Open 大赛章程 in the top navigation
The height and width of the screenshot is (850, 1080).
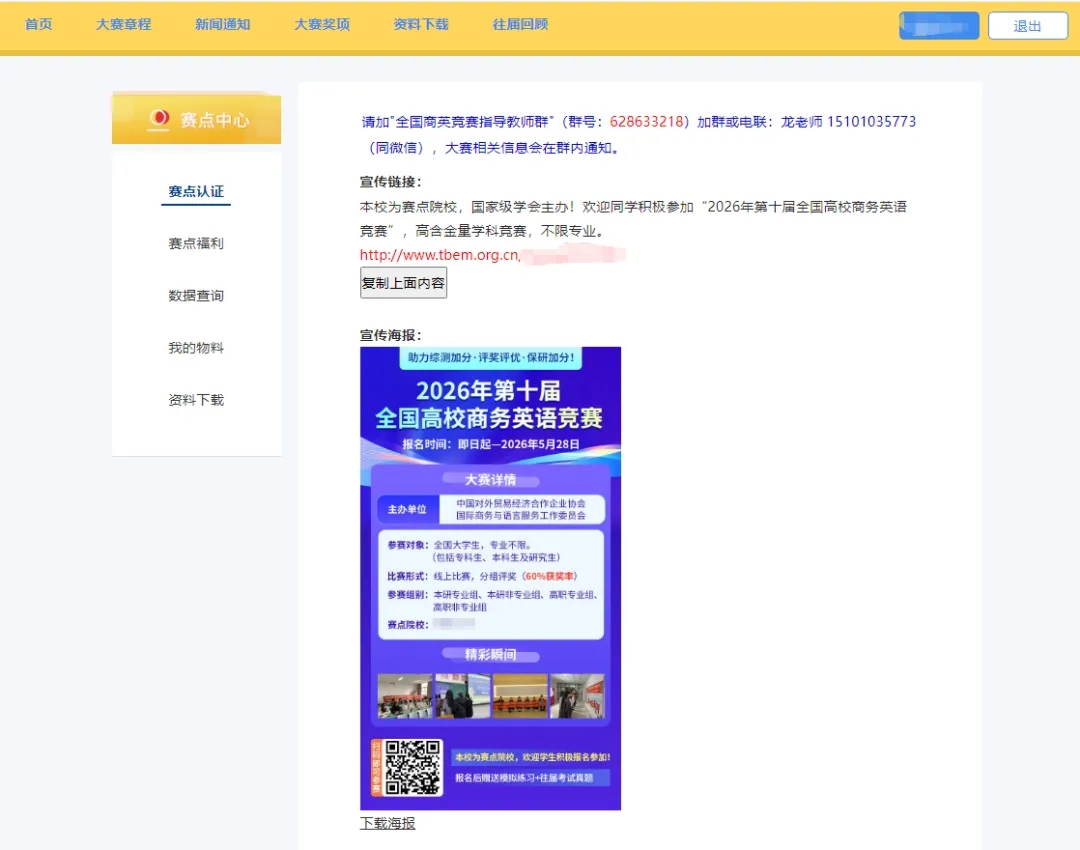[124, 24]
